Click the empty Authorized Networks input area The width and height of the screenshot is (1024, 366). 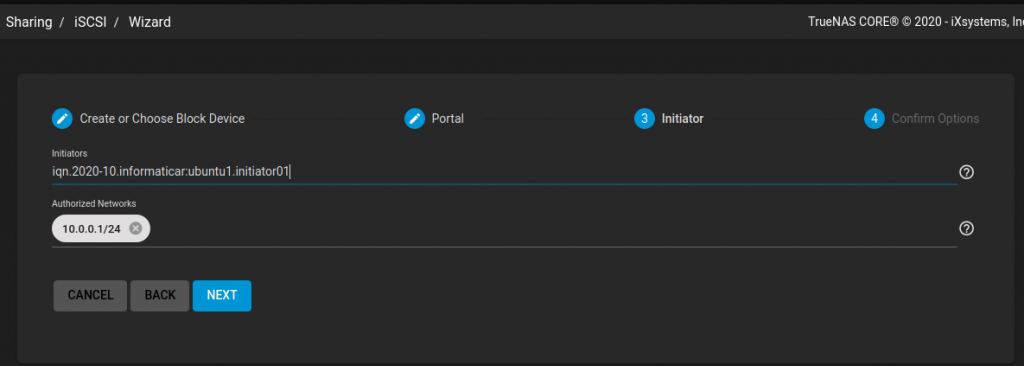[554, 229]
